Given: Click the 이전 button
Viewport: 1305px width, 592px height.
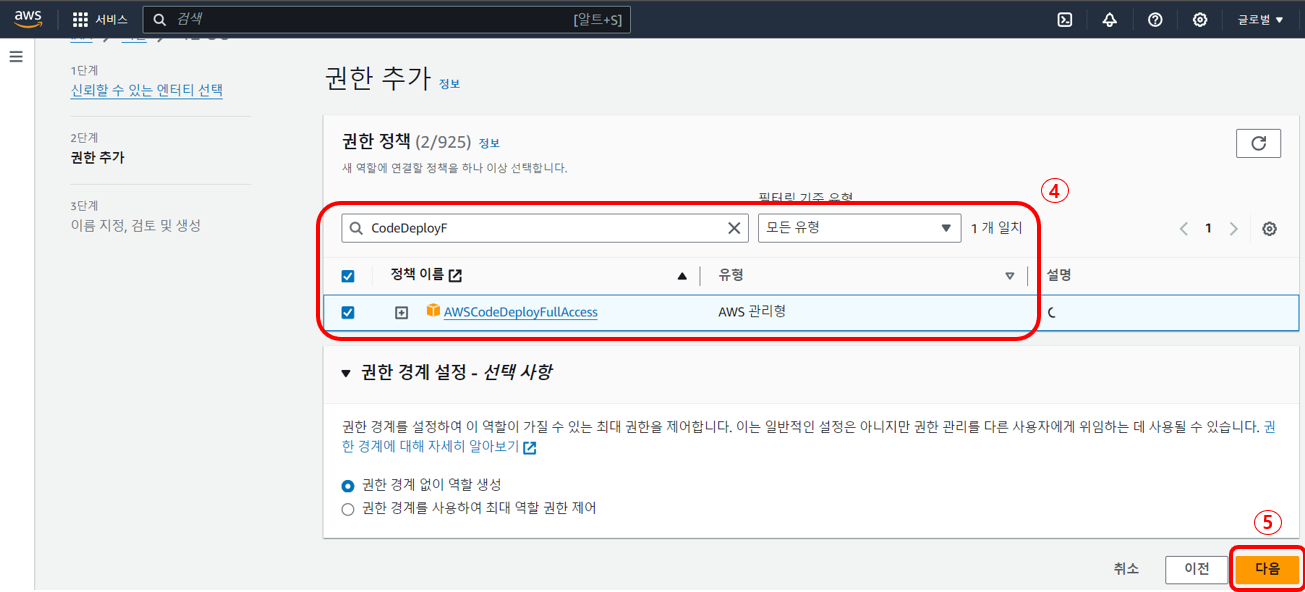Looking at the screenshot, I should (x=1196, y=569).
